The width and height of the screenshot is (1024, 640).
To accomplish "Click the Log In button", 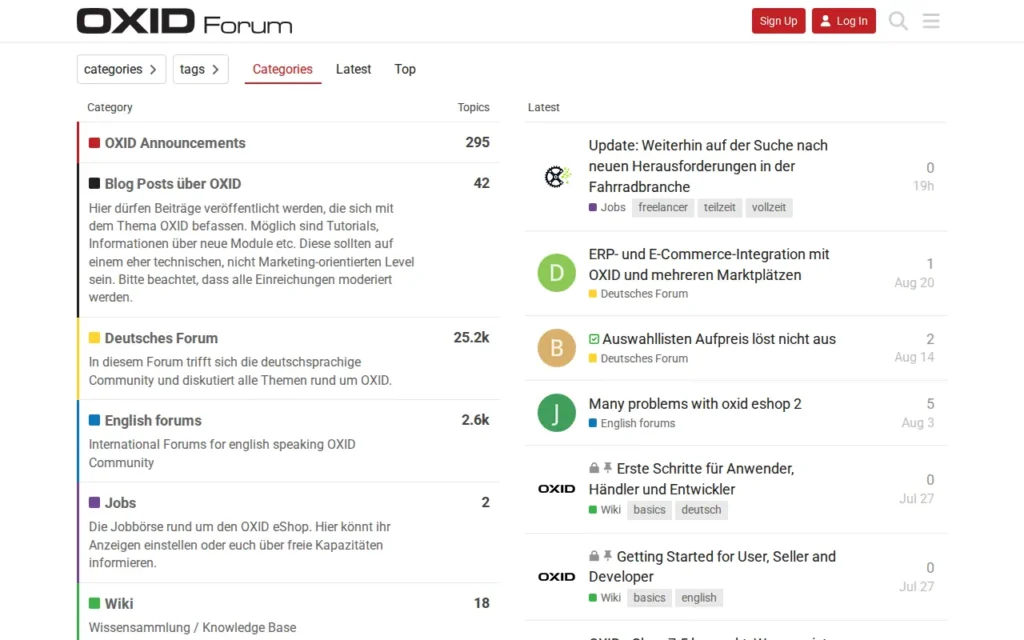I will point(844,21).
